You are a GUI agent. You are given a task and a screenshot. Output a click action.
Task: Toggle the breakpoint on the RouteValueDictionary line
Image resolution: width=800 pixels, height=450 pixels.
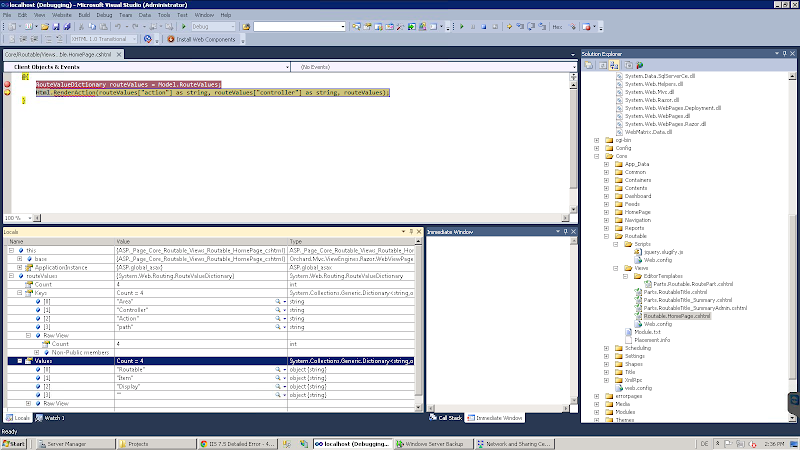pyautogui.click(x=7, y=85)
